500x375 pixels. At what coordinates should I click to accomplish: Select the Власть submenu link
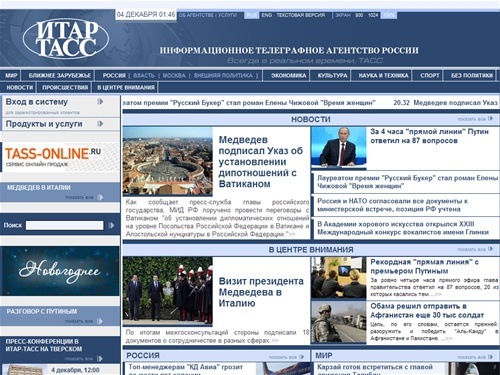144,76
